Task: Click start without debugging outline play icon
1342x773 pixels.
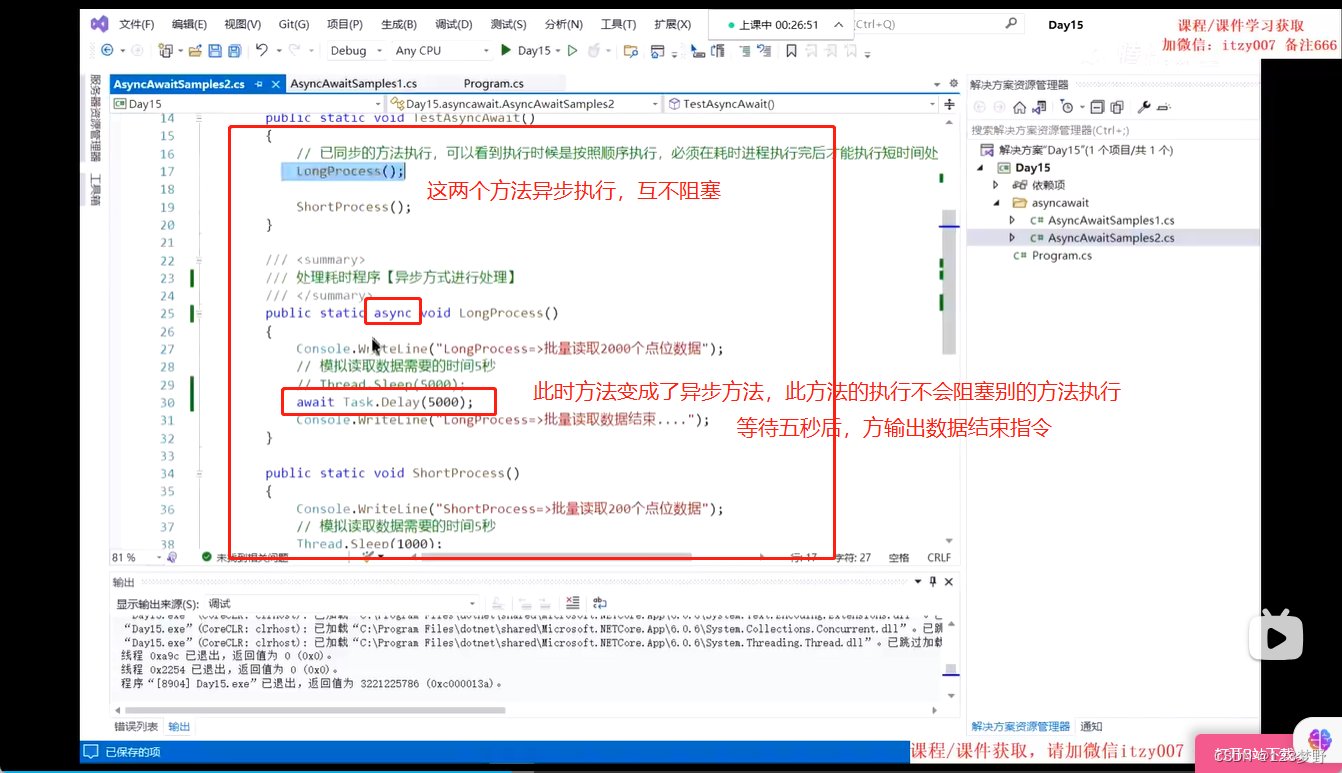Action: [x=573, y=50]
